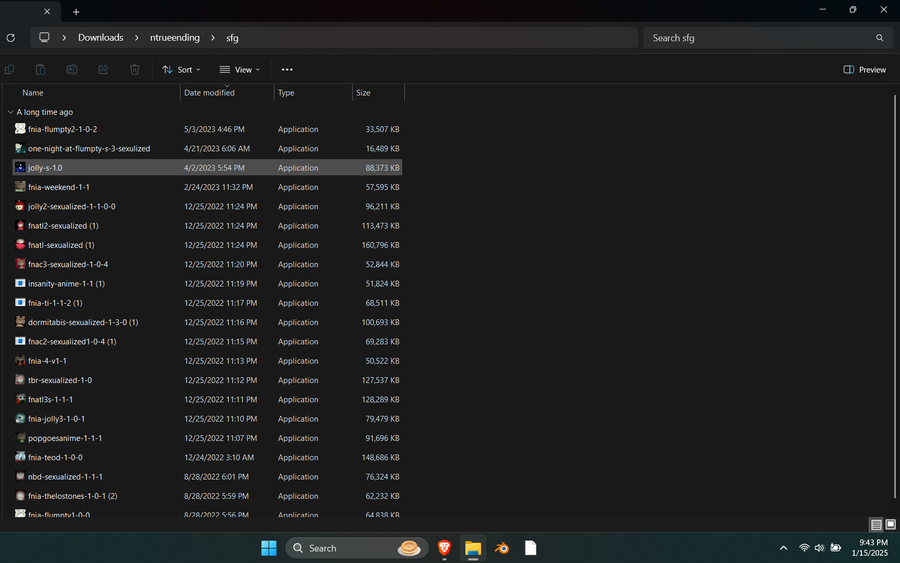Click the Share toolbar icon
The width and height of the screenshot is (900, 563).
tap(103, 69)
